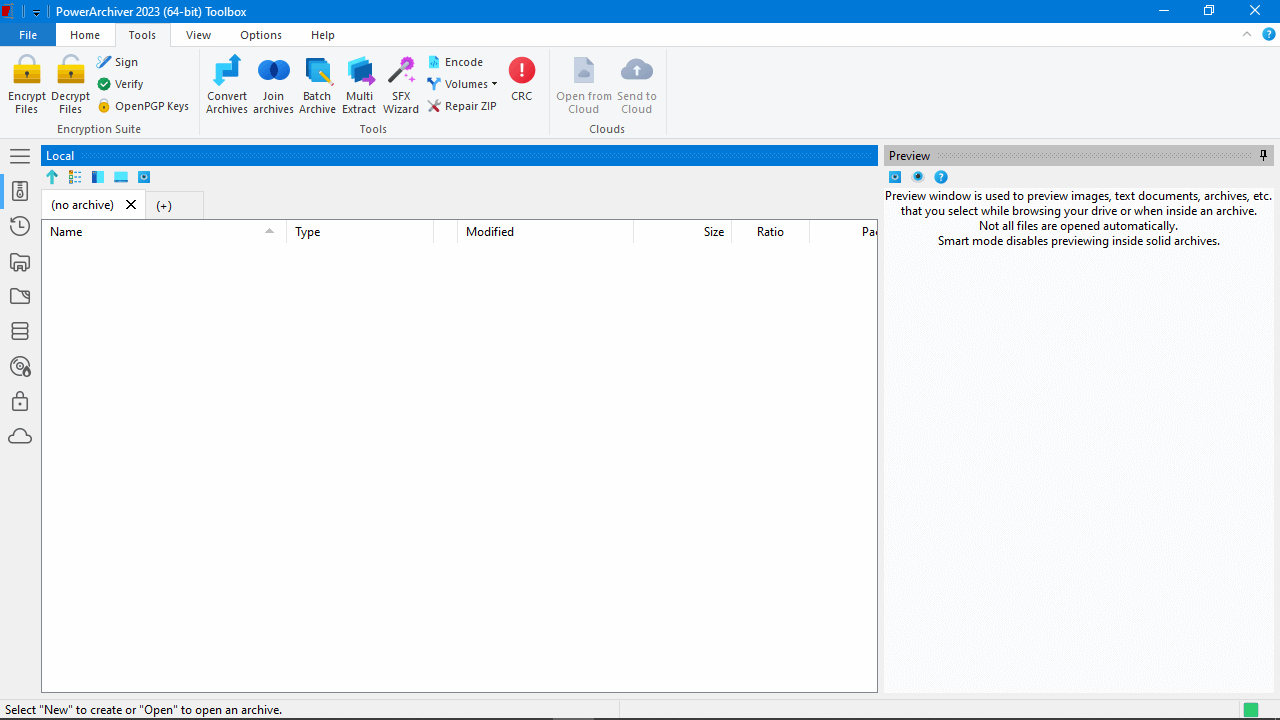The height and width of the screenshot is (720, 1280).
Task: Click the first blue Preview toolbar icon
Action: click(895, 177)
